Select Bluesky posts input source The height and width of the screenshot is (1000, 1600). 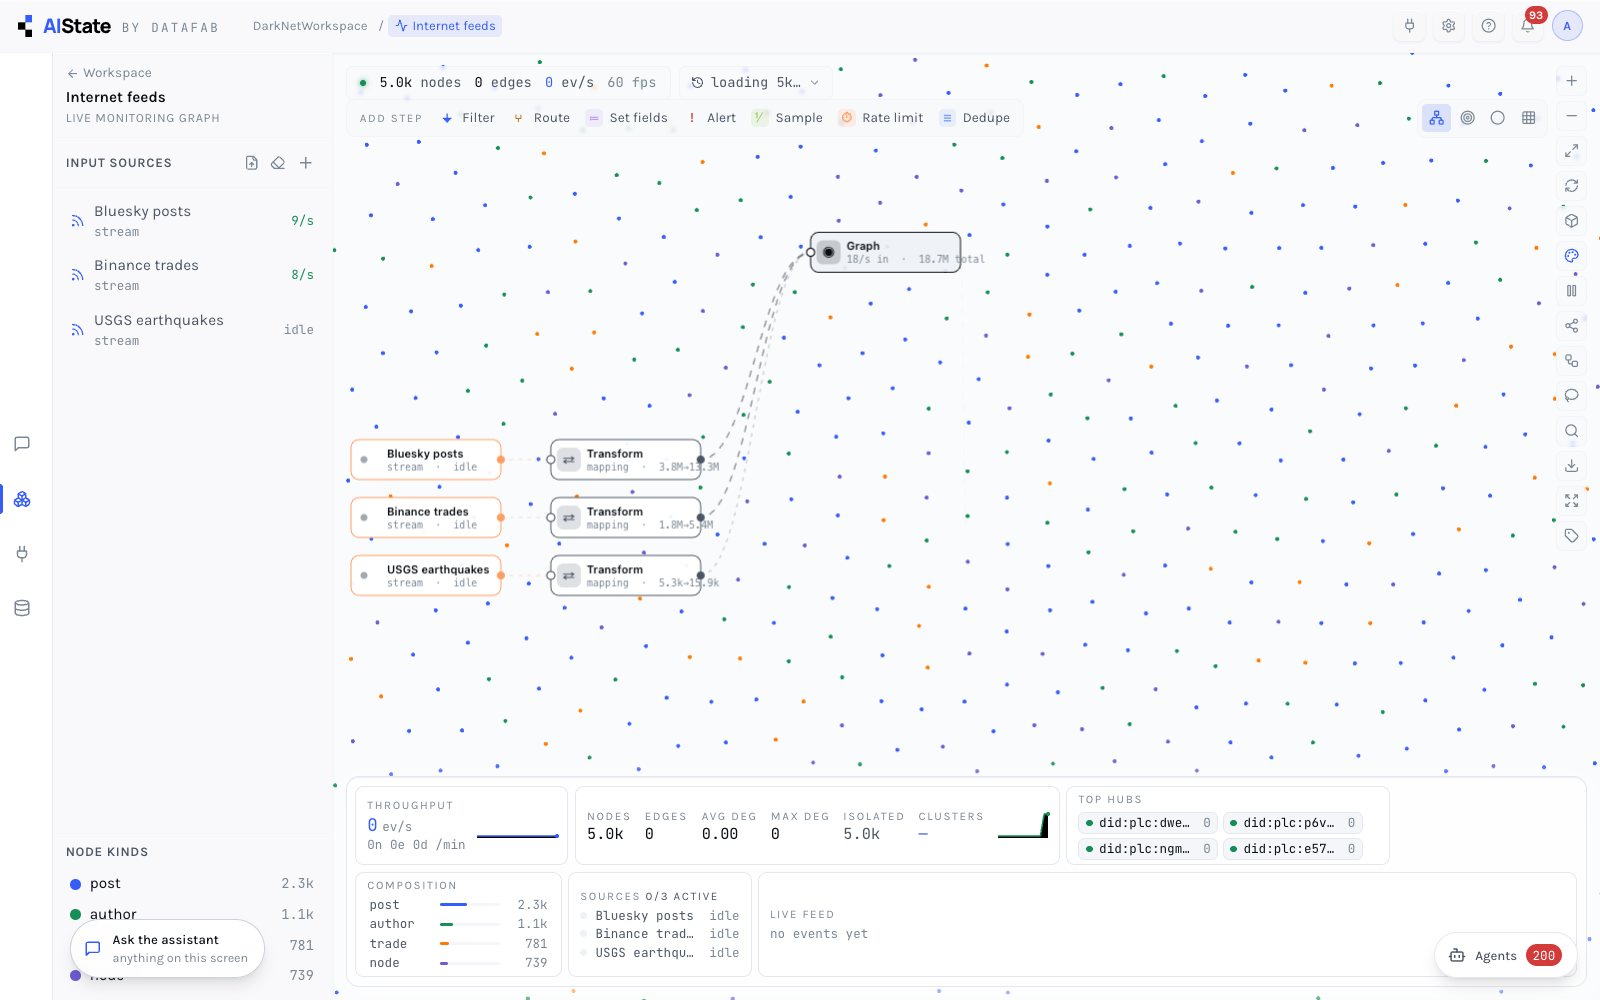[191, 221]
